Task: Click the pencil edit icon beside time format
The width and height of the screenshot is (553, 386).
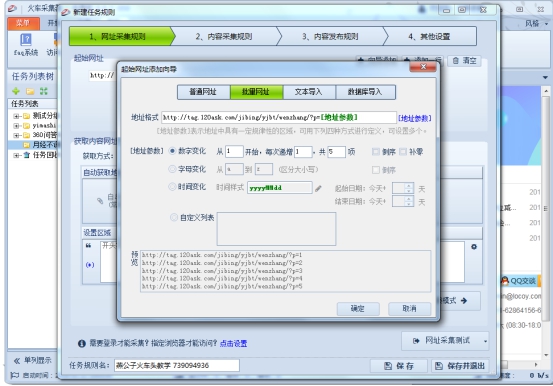Action: tap(318, 189)
